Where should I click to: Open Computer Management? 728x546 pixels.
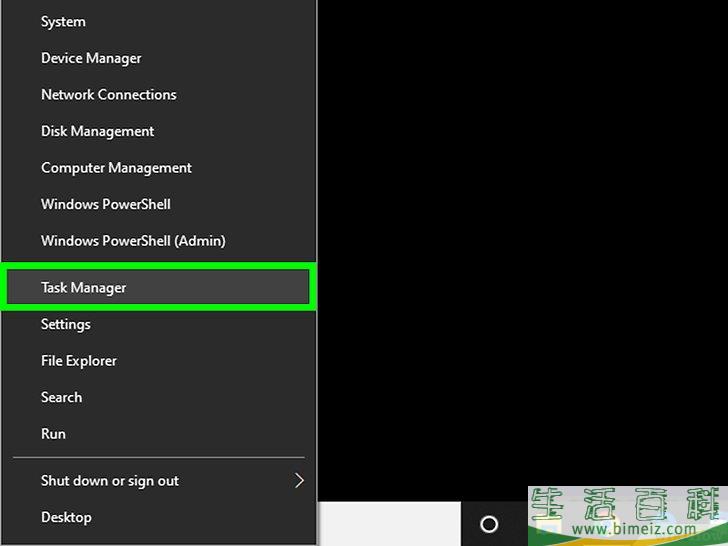(x=158, y=168)
